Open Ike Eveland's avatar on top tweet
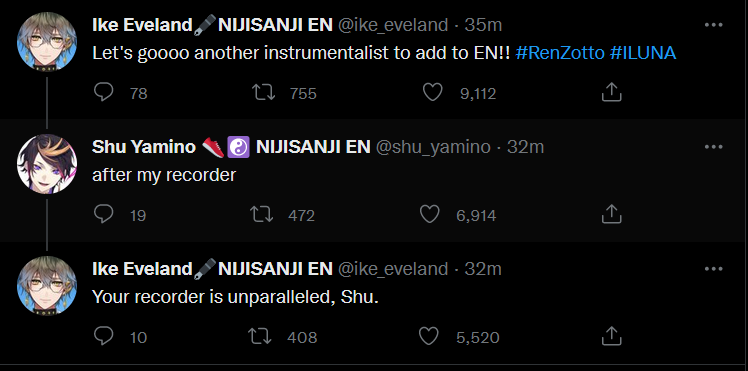 click(47, 41)
